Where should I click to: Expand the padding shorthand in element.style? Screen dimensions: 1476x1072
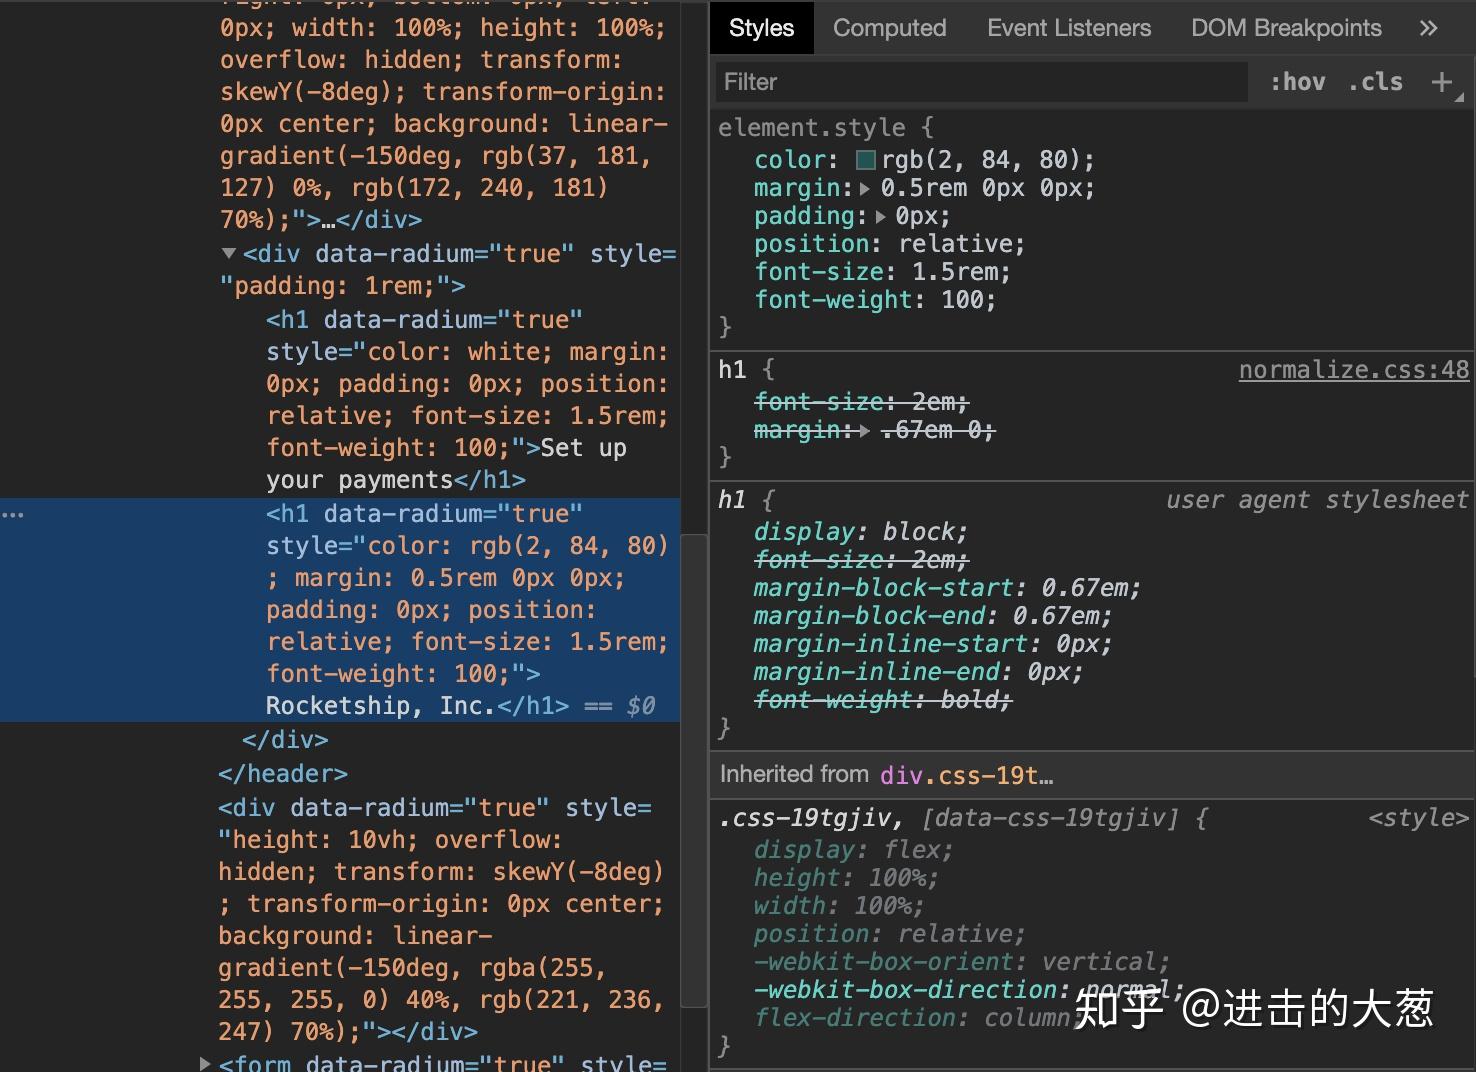880,215
